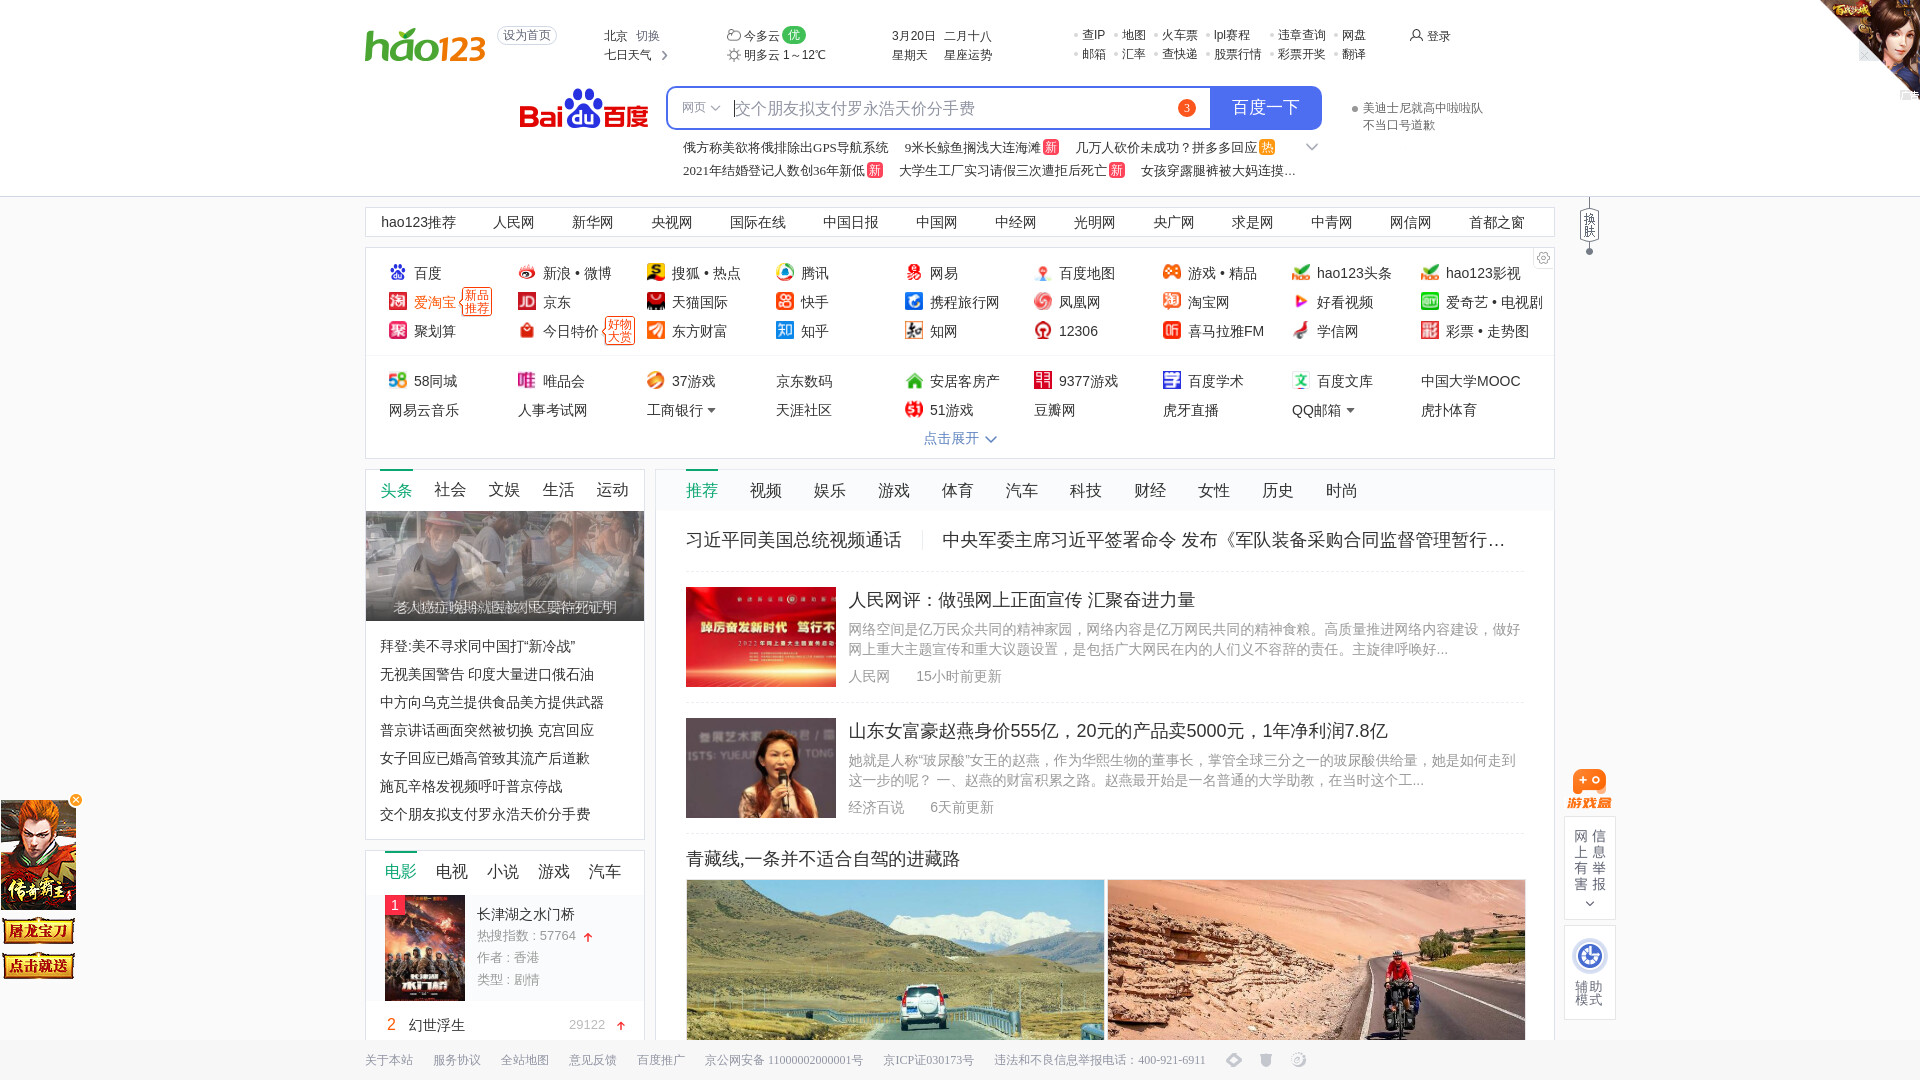
Task: Open the Ifeng phoenix icon
Action: pyautogui.click(x=1043, y=301)
